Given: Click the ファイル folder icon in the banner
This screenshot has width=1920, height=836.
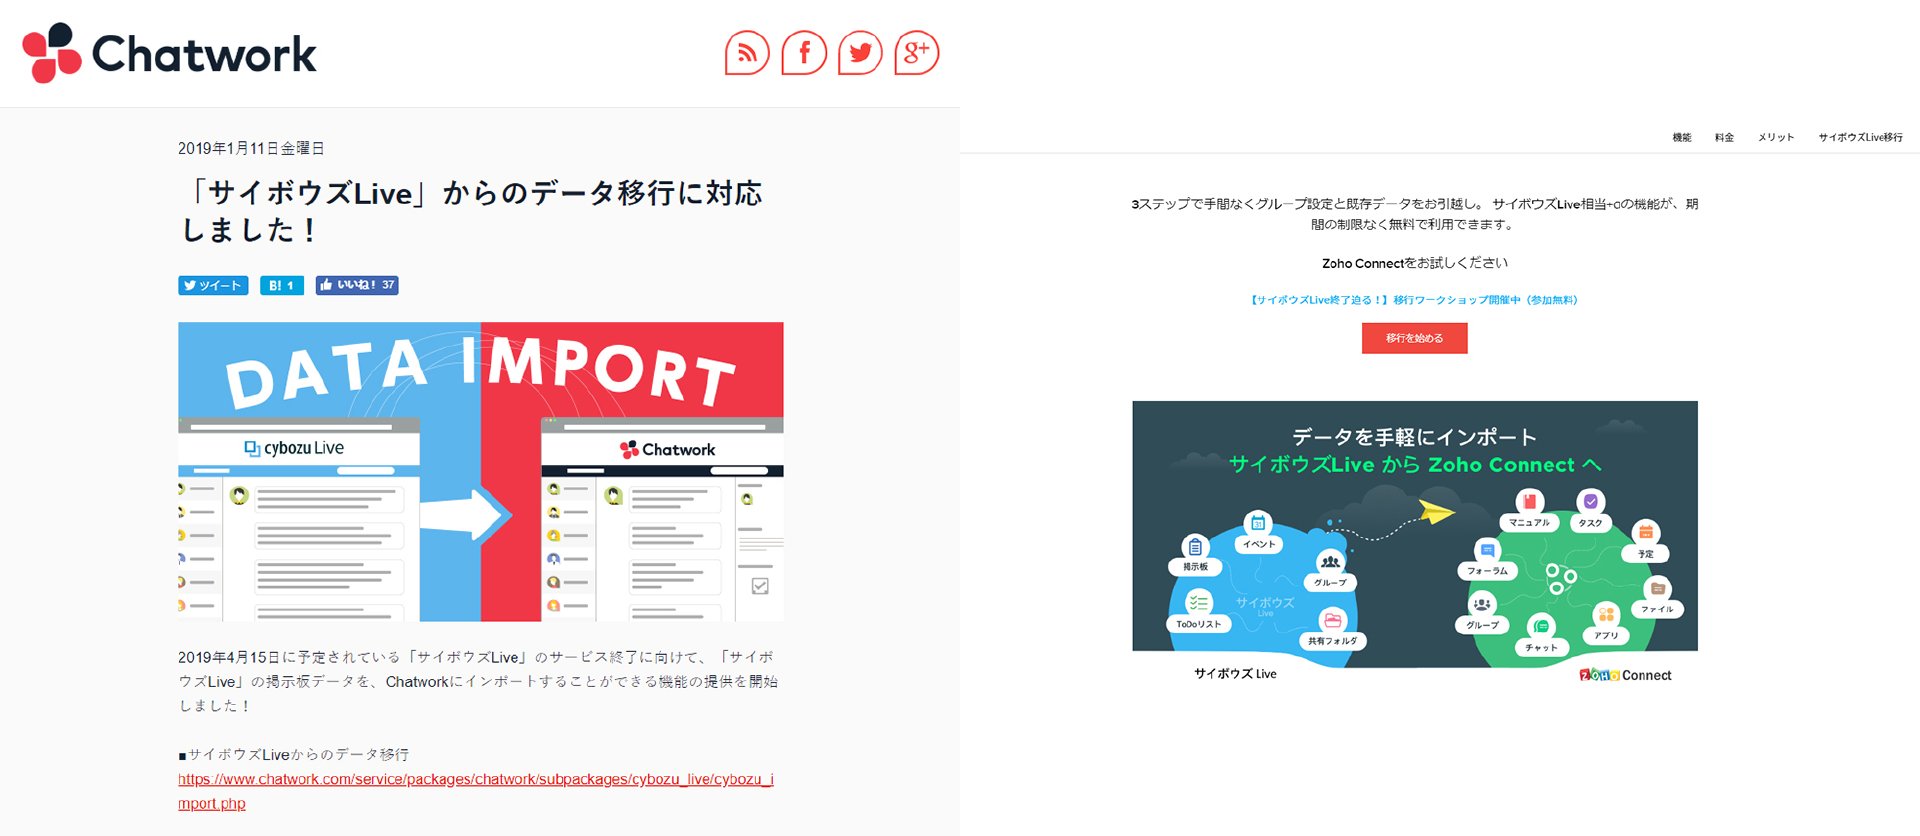Looking at the screenshot, I should coord(1657,588).
